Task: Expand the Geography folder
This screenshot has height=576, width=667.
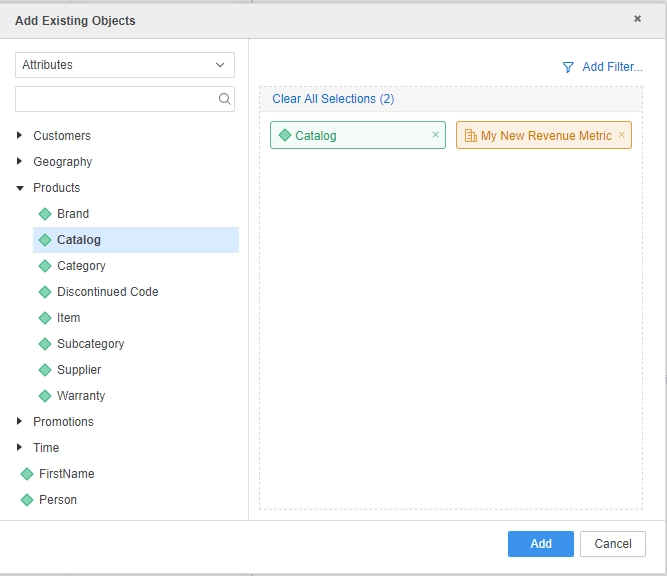Action: tap(20, 162)
